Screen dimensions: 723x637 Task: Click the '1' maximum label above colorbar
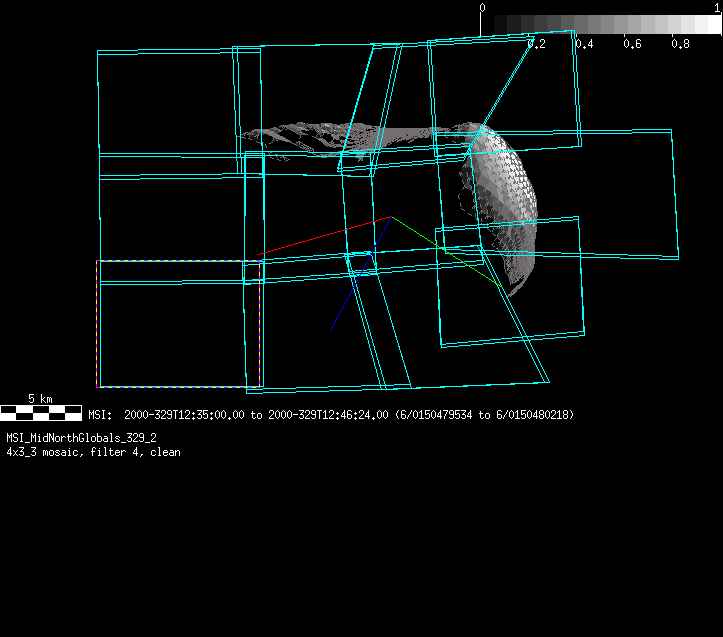[717, 7]
